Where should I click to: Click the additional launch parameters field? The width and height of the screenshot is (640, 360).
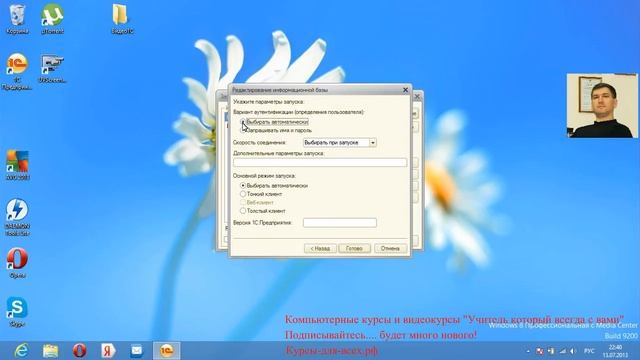(x=320, y=162)
